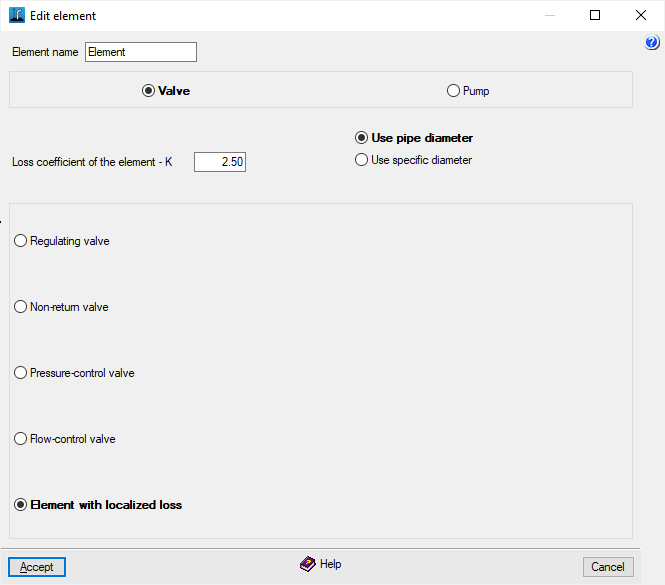Click the purple Help book icon
Viewport: 665px width, 585px height.
307,564
